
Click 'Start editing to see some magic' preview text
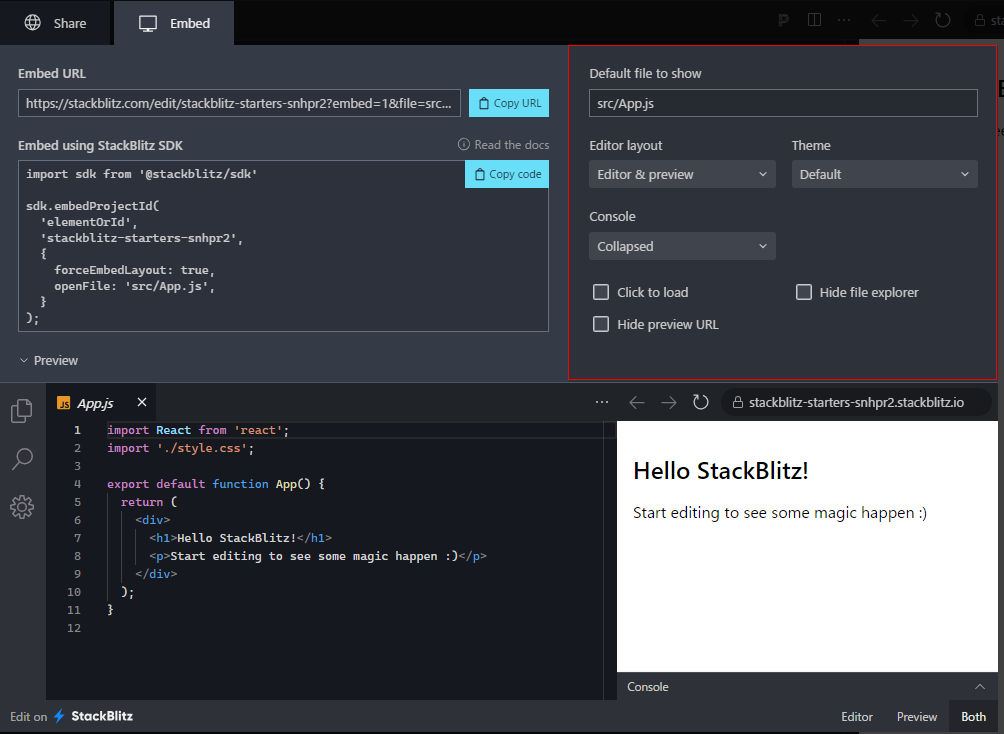coord(780,512)
